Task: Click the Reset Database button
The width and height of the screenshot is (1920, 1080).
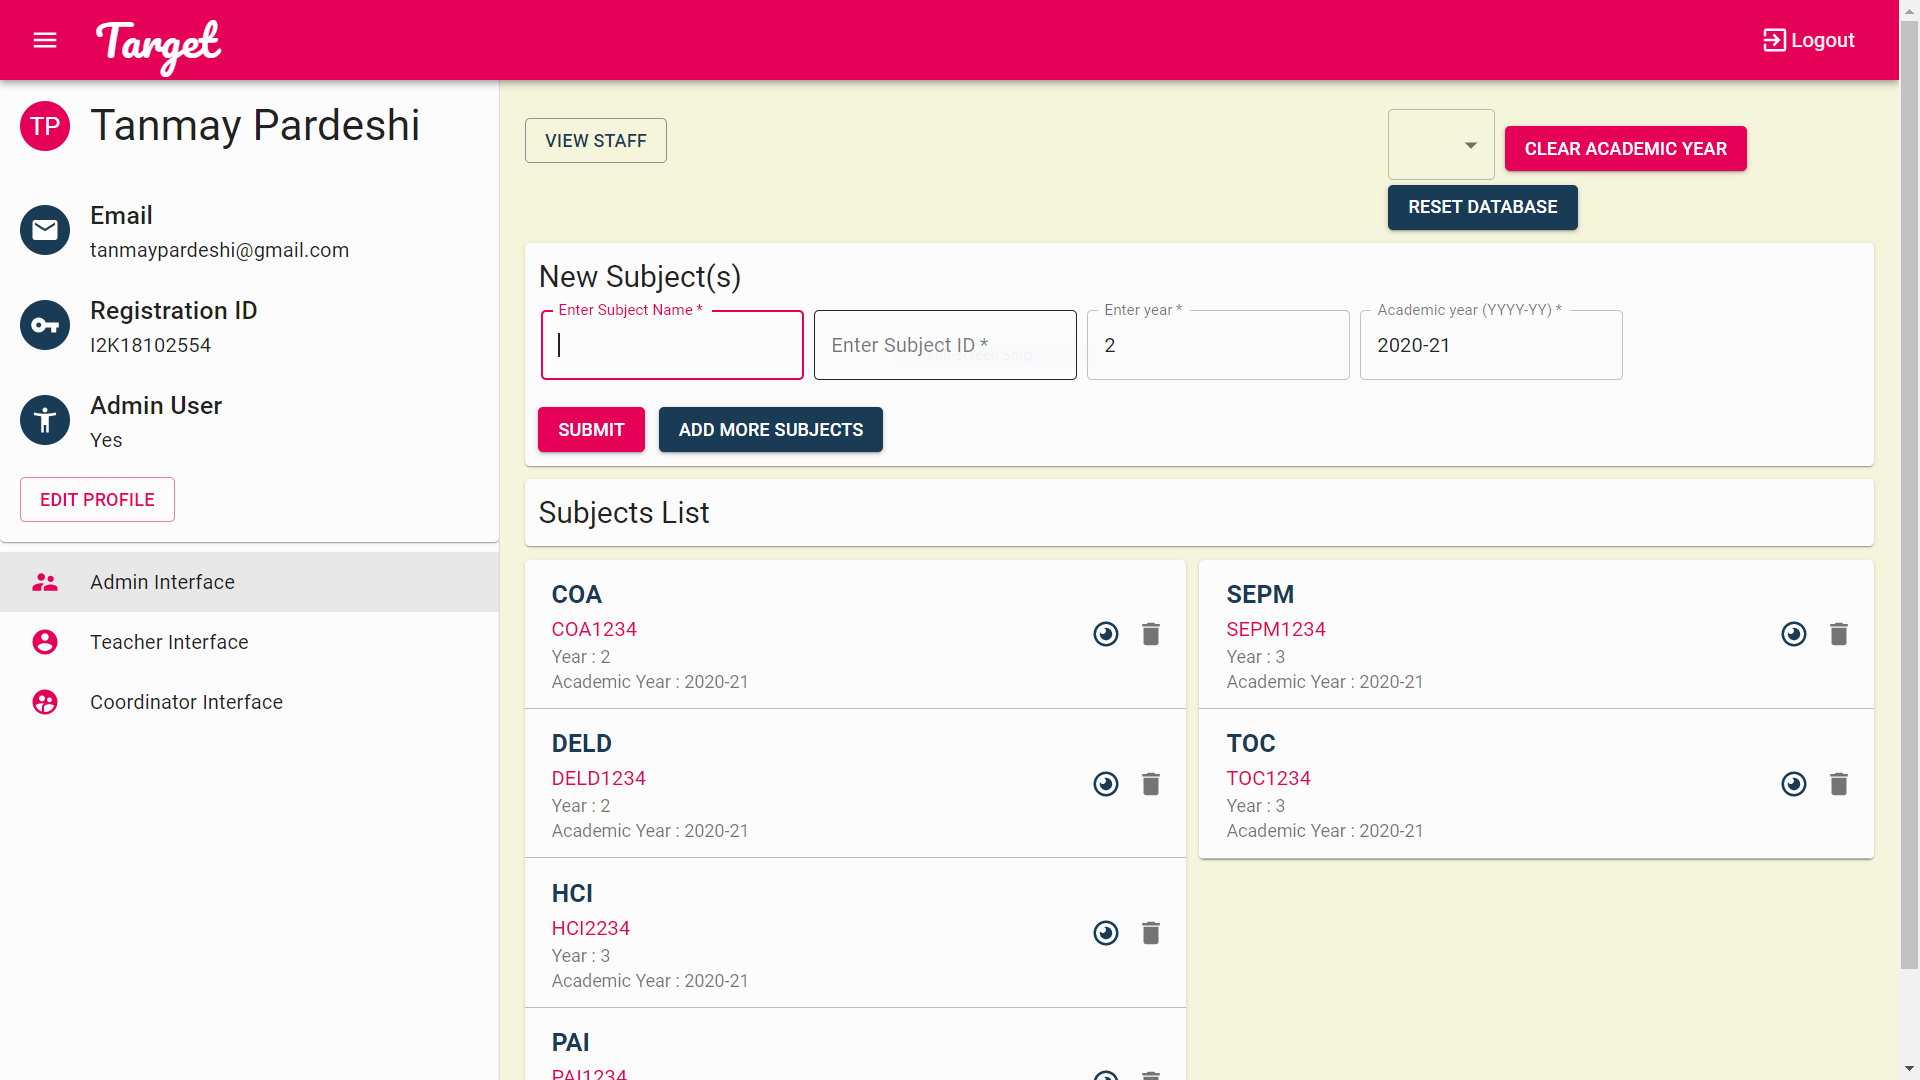Action: tap(1482, 207)
